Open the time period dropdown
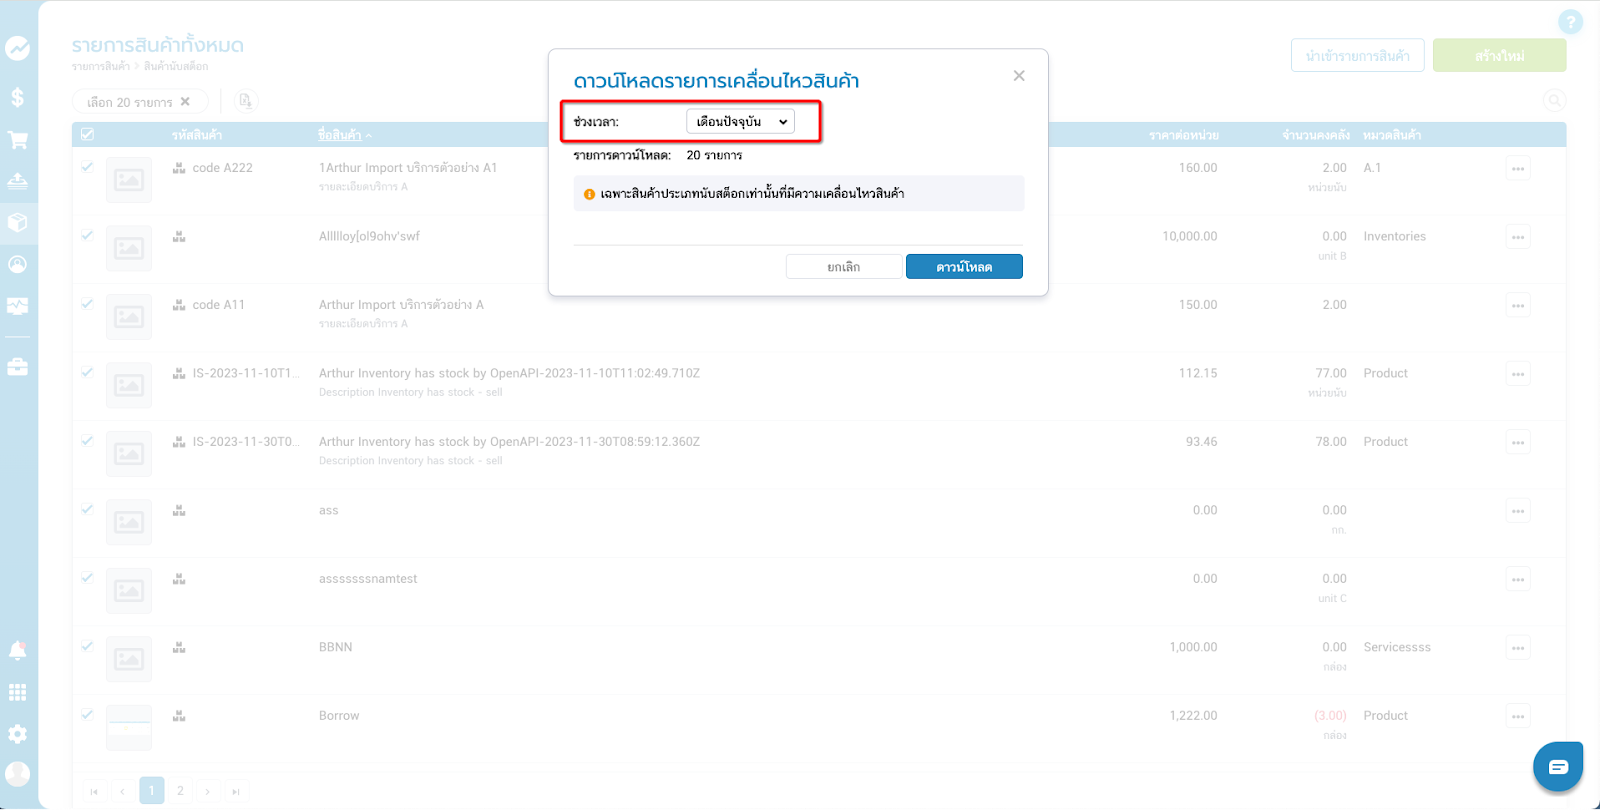The image size is (1600, 810). pyautogui.click(x=740, y=122)
